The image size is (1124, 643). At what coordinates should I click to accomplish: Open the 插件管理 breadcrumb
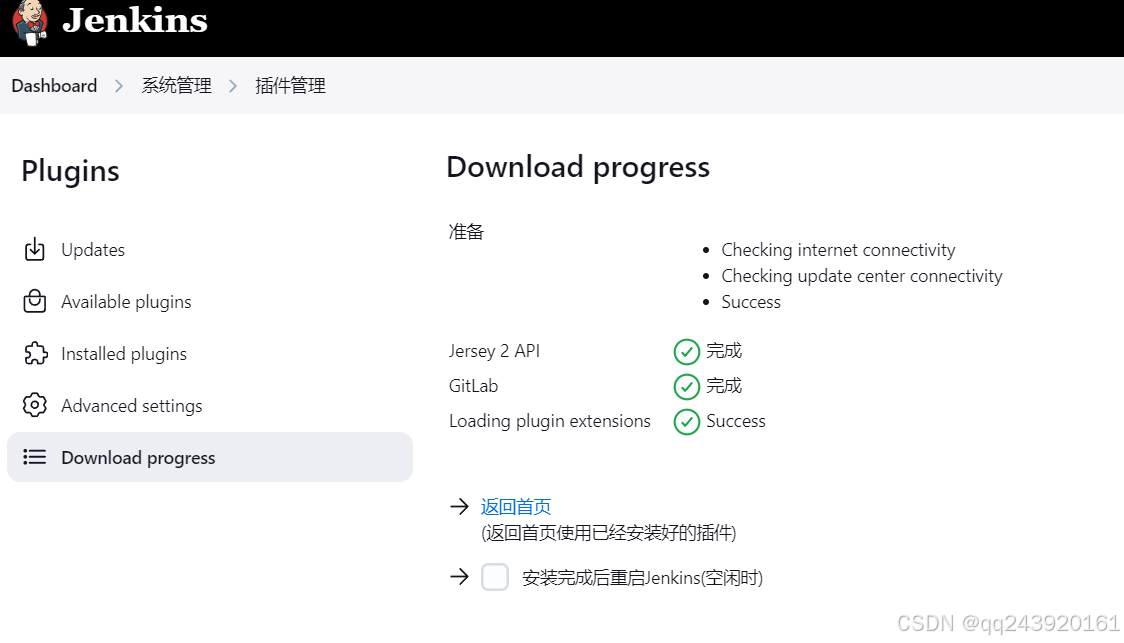click(290, 86)
